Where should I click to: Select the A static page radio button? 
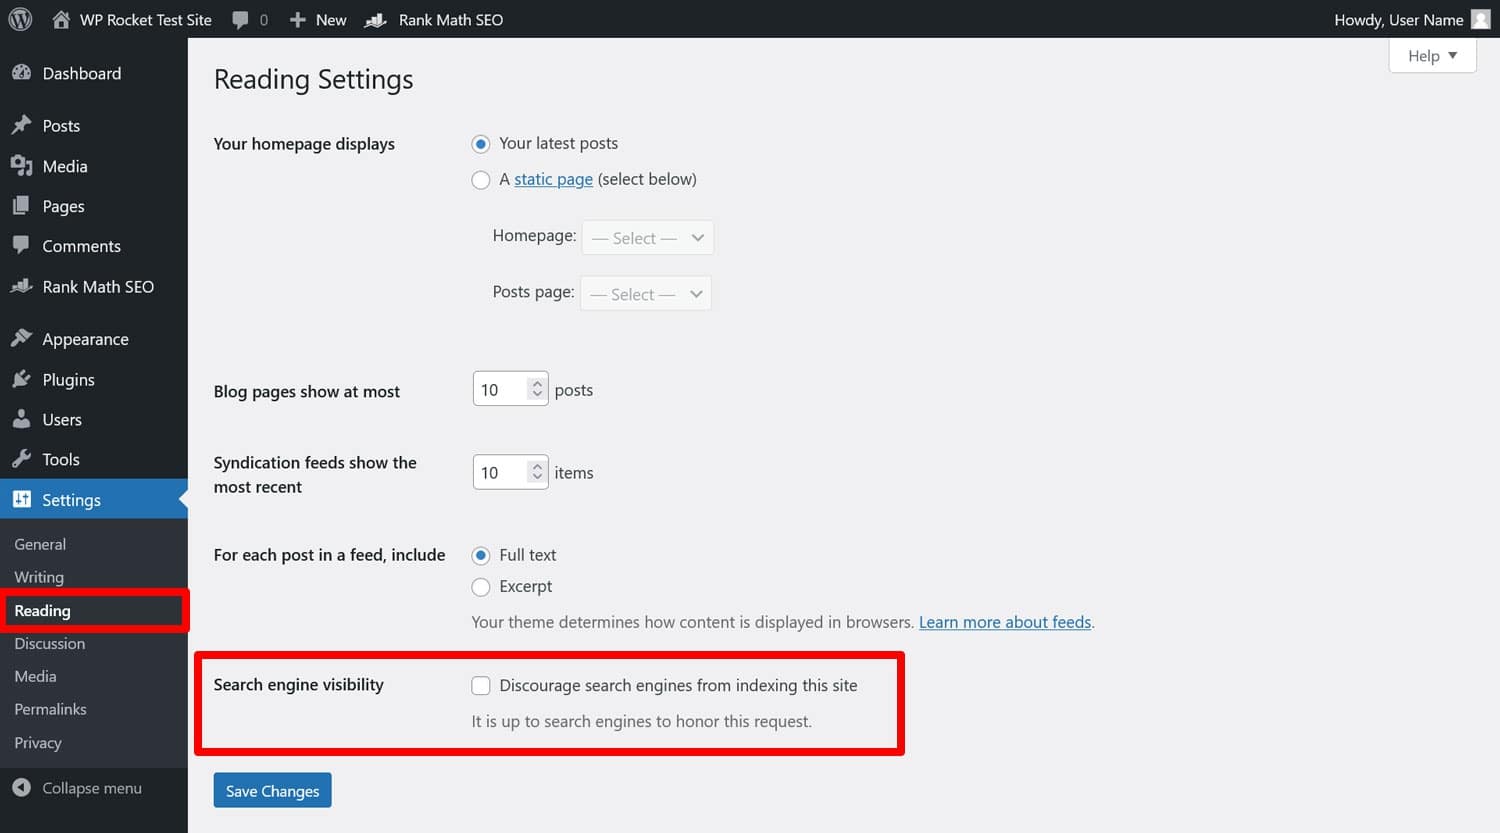click(481, 180)
